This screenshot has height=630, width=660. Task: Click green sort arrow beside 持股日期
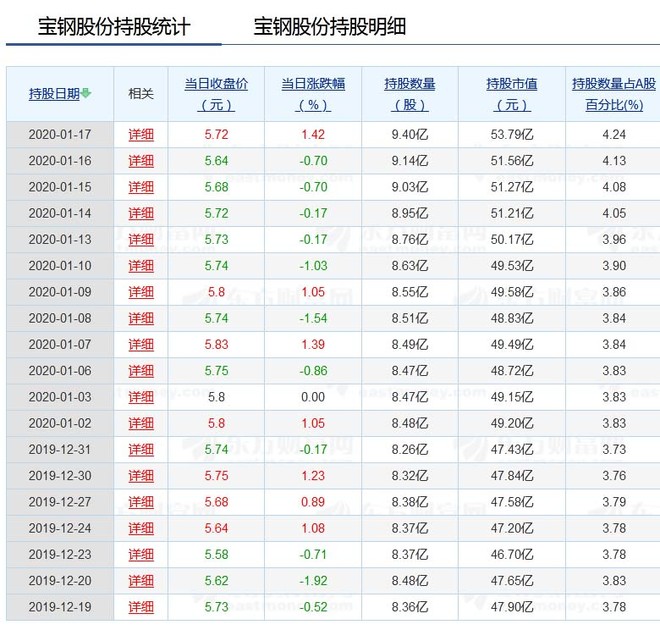tap(86, 93)
